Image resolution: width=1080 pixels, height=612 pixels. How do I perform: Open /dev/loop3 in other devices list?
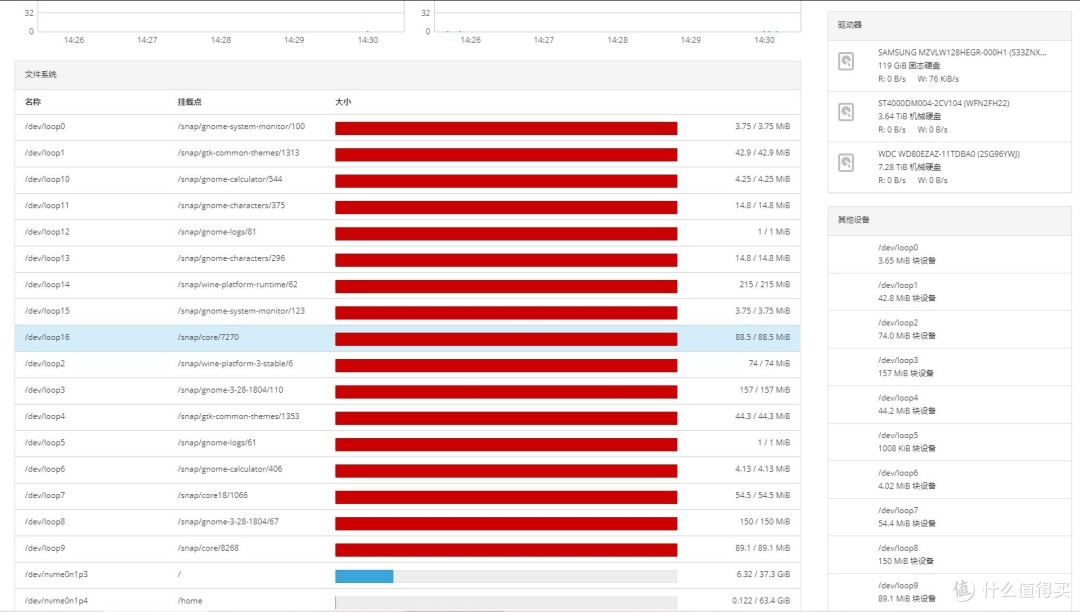click(x=949, y=367)
